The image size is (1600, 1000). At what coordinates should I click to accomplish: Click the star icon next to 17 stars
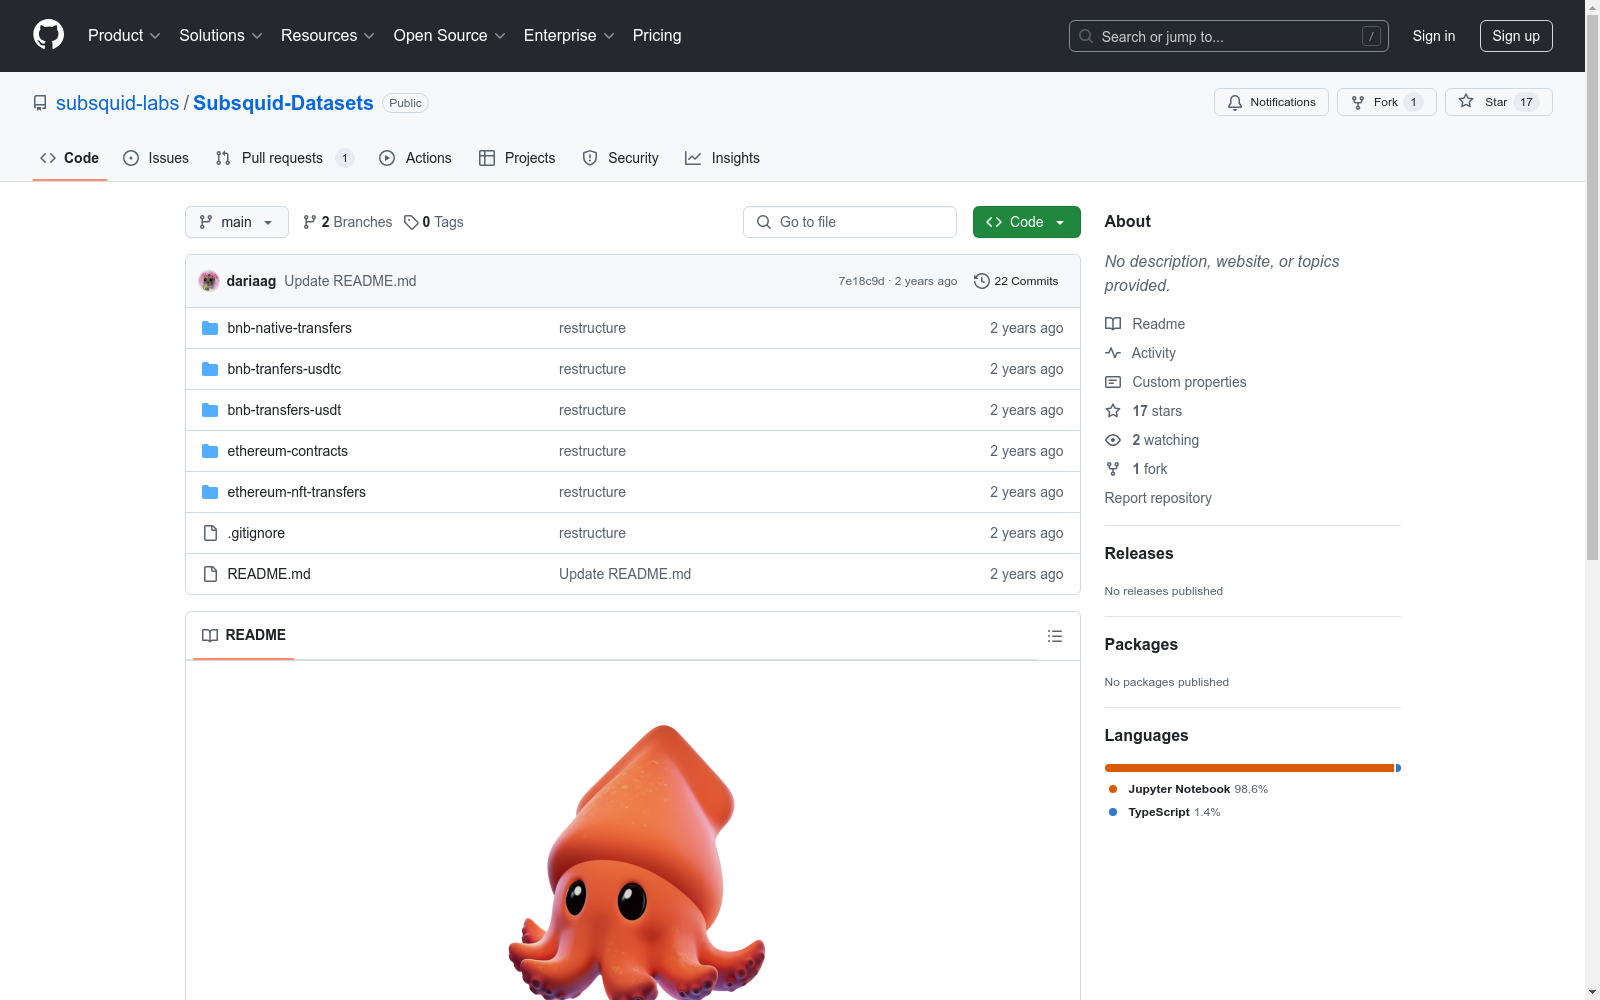tap(1113, 411)
